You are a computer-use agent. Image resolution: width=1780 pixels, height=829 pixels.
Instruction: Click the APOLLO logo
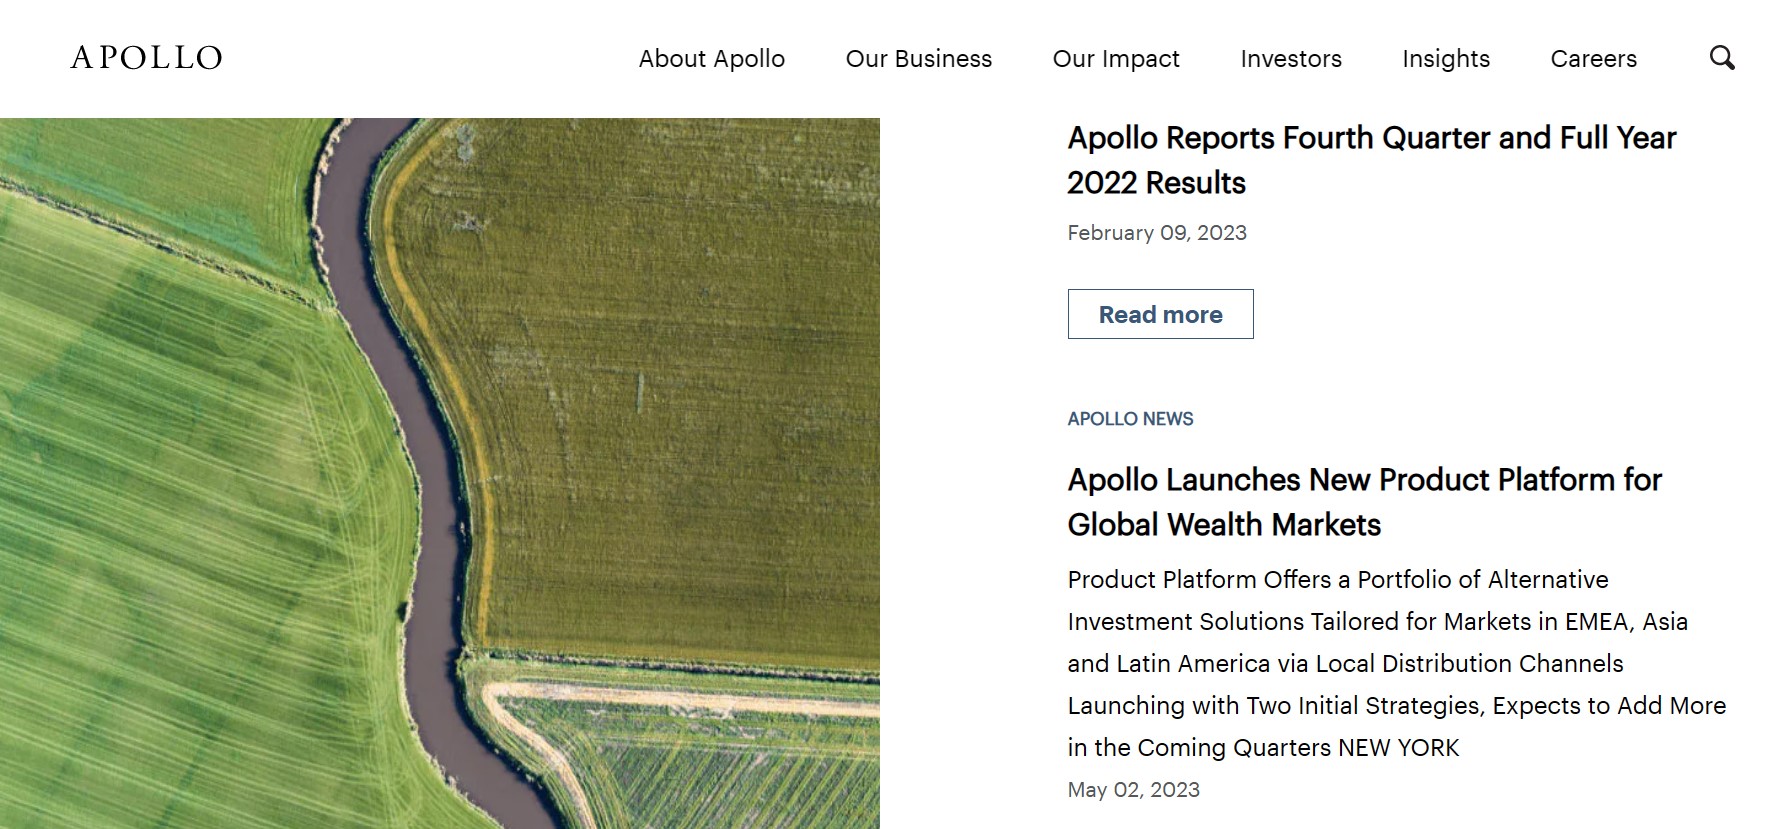click(146, 58)
